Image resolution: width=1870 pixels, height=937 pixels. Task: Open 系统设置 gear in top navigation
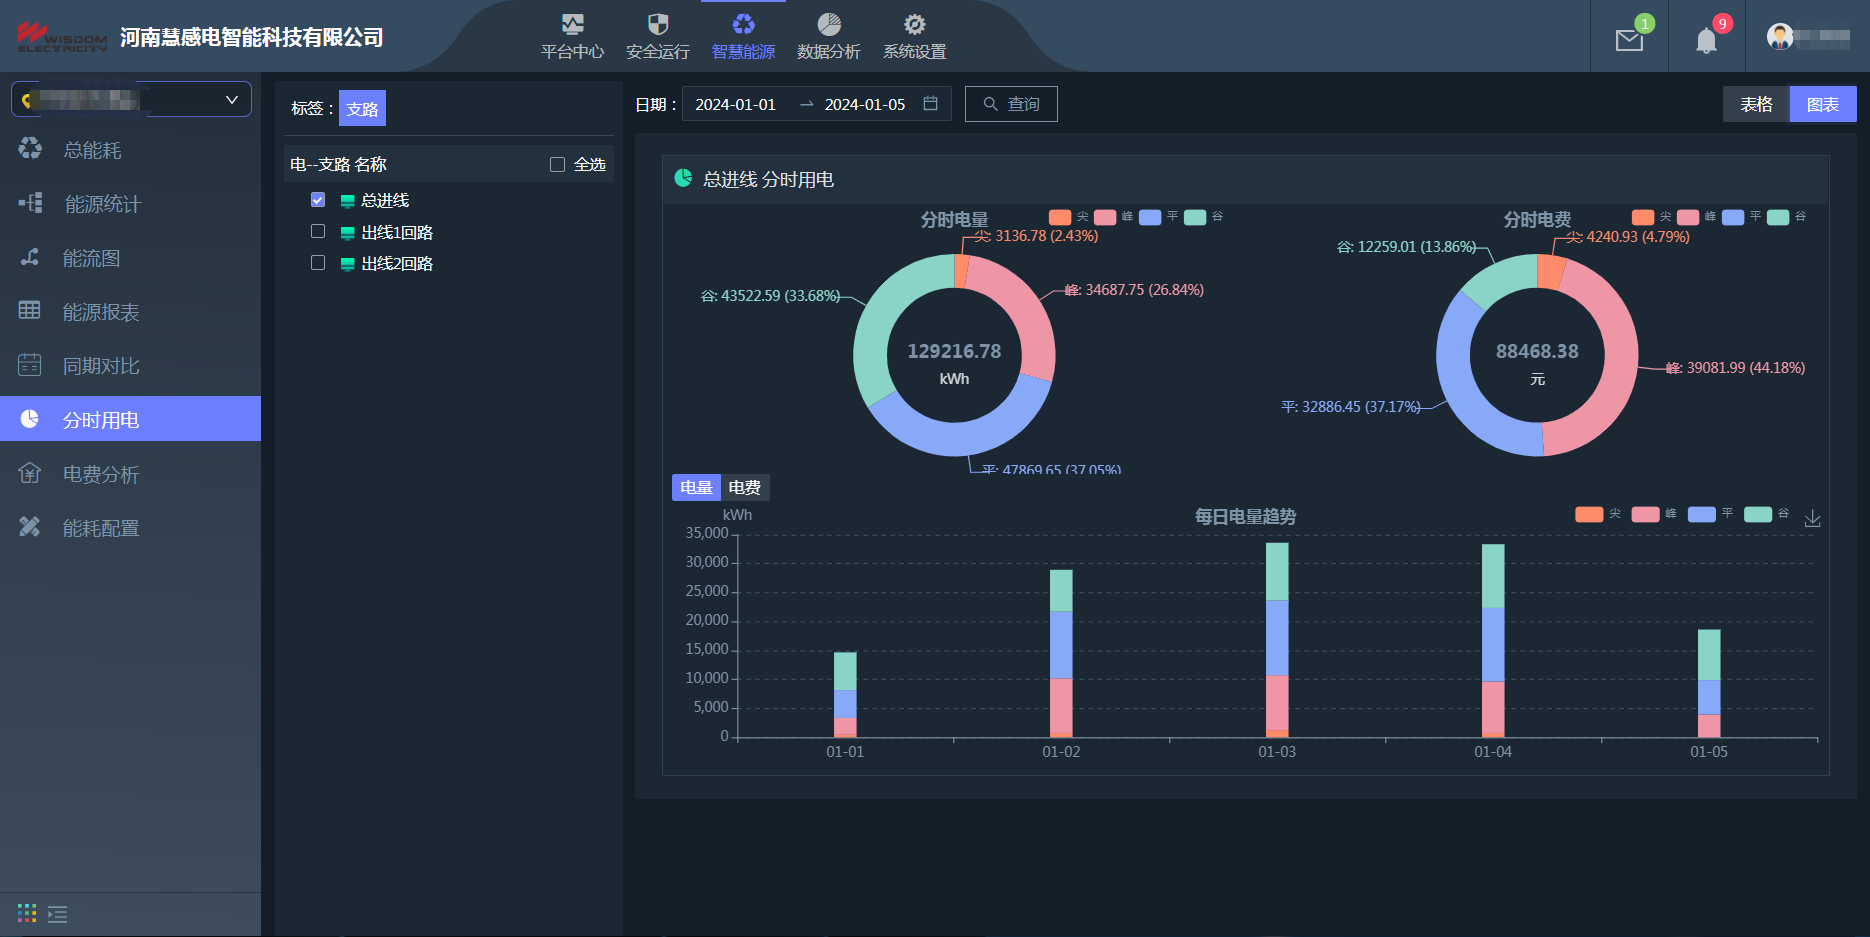point(914,37)
